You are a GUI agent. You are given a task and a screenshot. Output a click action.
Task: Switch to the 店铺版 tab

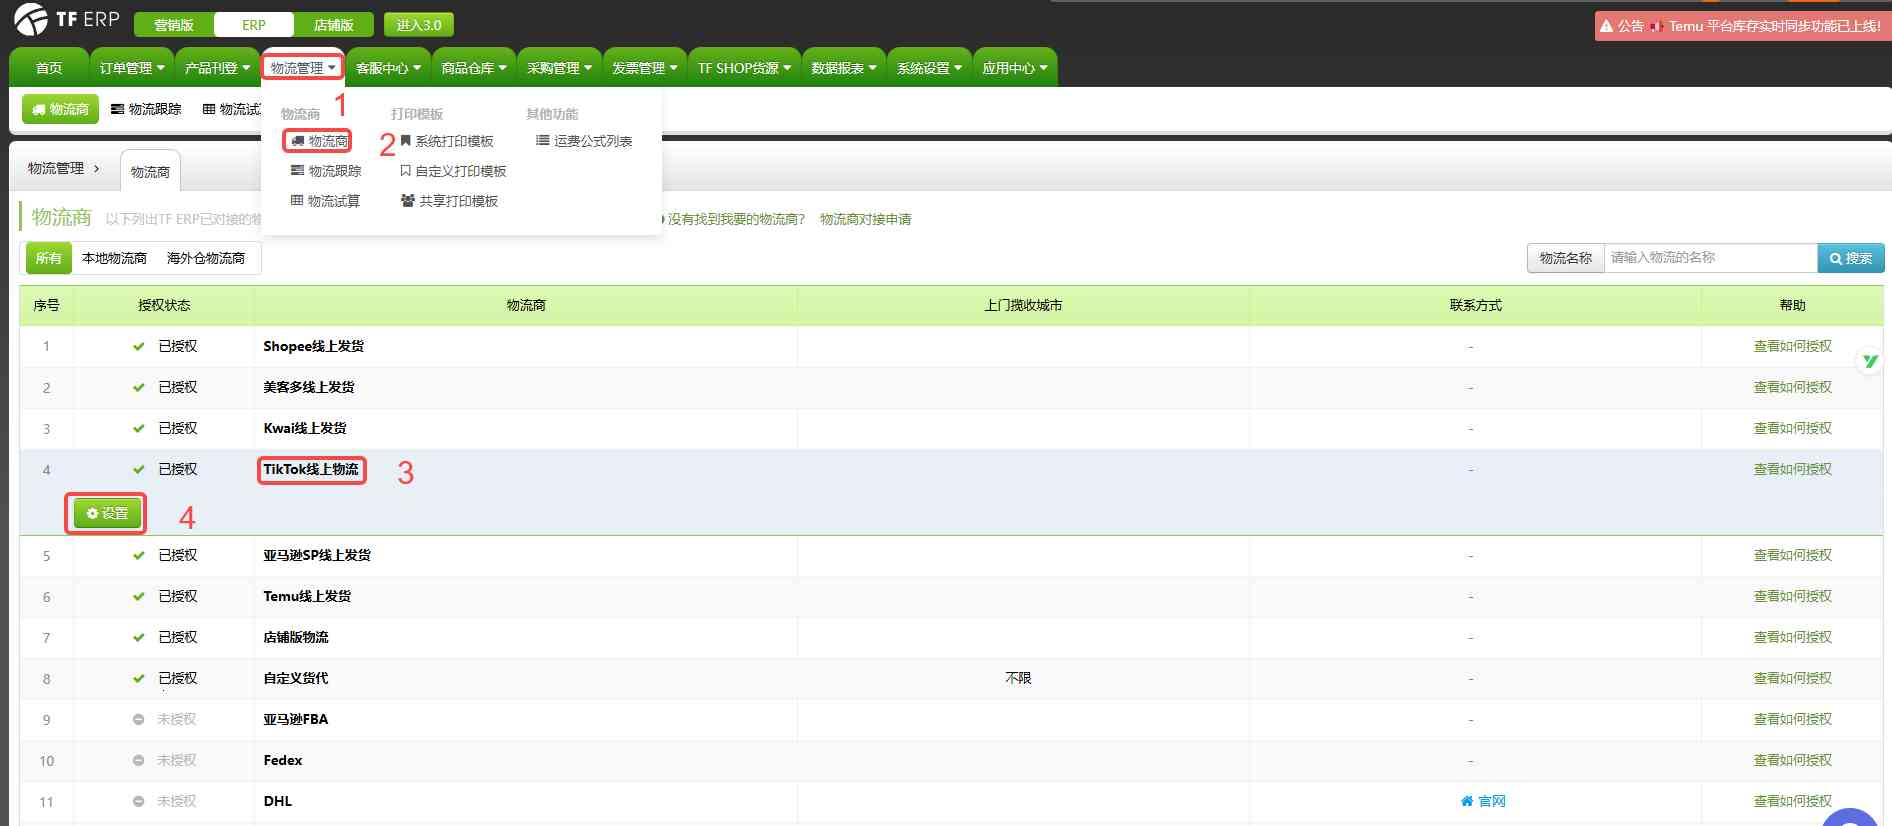click(x=333, y=25)
